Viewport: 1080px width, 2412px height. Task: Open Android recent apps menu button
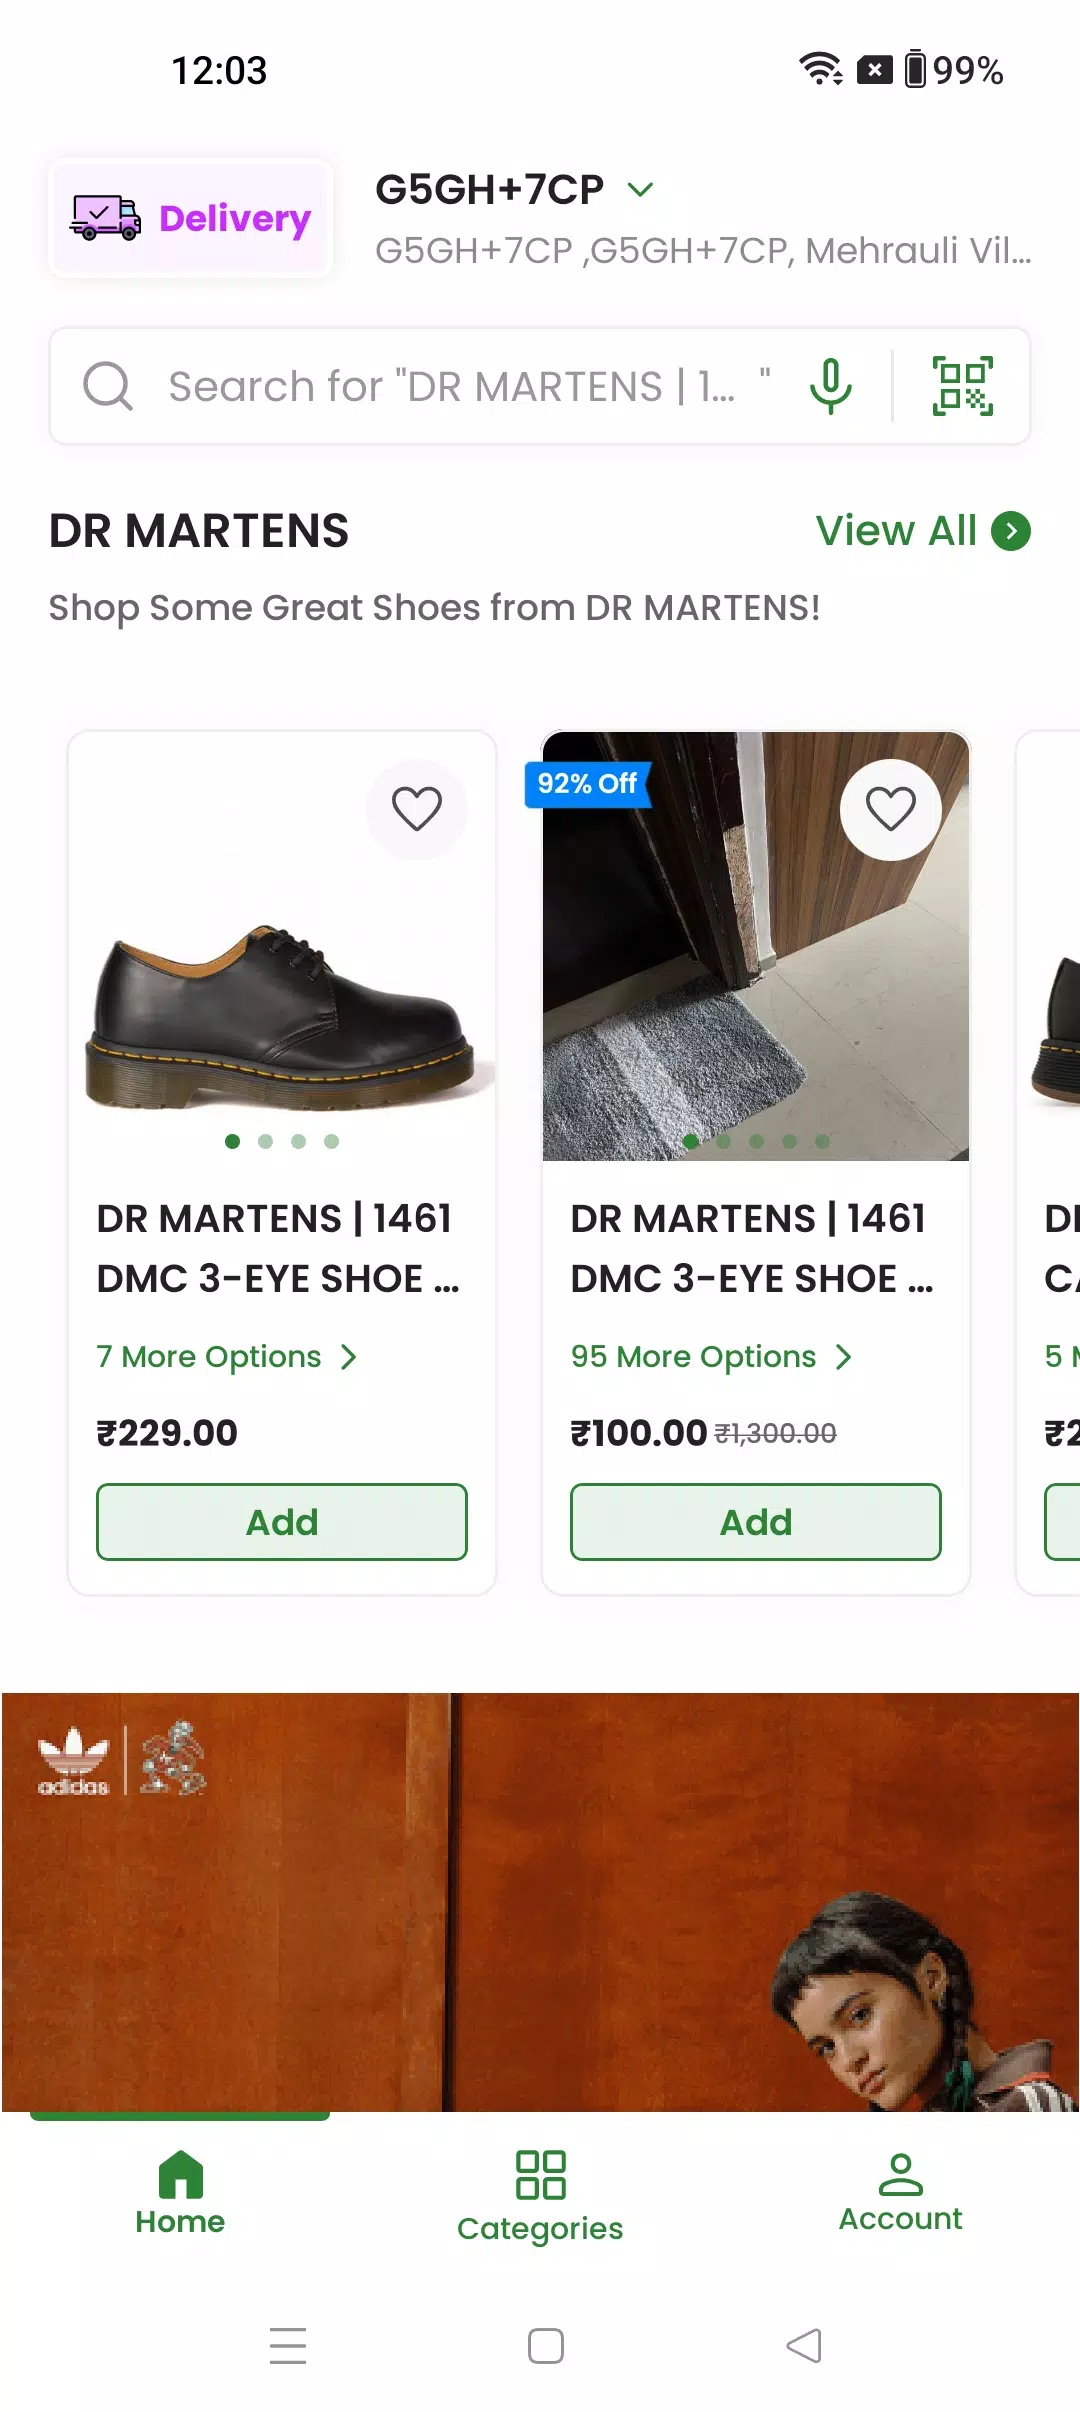(288, 2345)
